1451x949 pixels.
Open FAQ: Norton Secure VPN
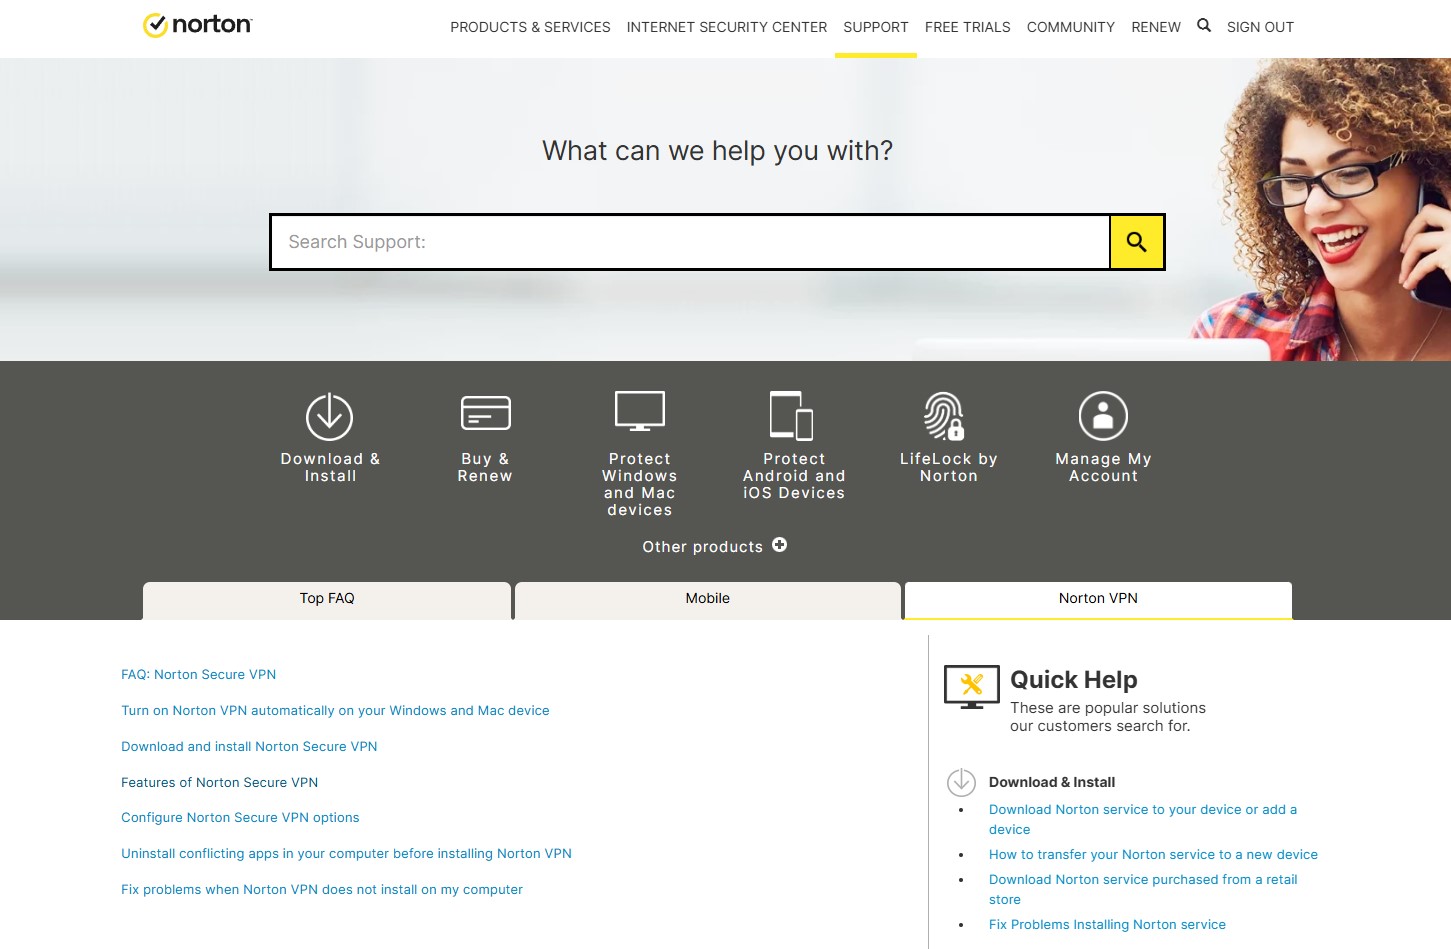coord(198,674)
